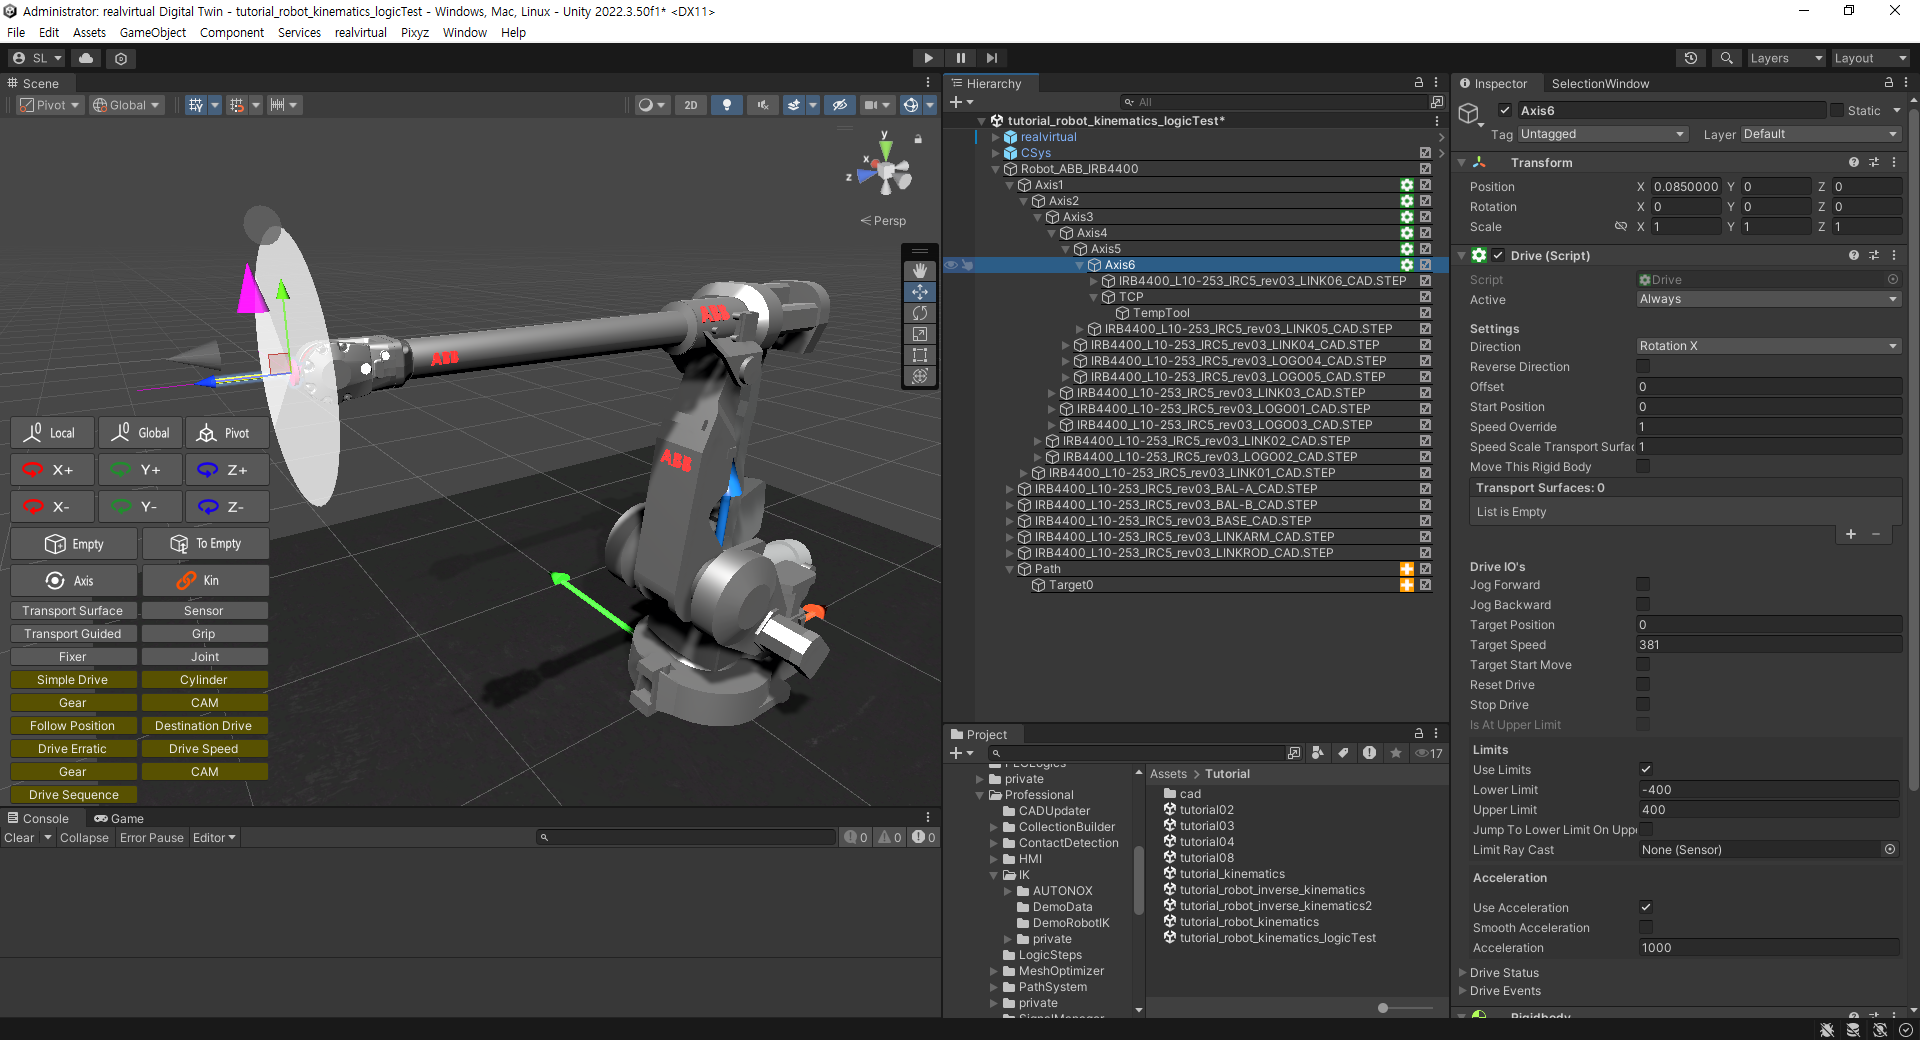Click the Drive component help icon
The height and width of the screenshot is (1040, 1920).
pyautogui.click(x=1854, y=256)
